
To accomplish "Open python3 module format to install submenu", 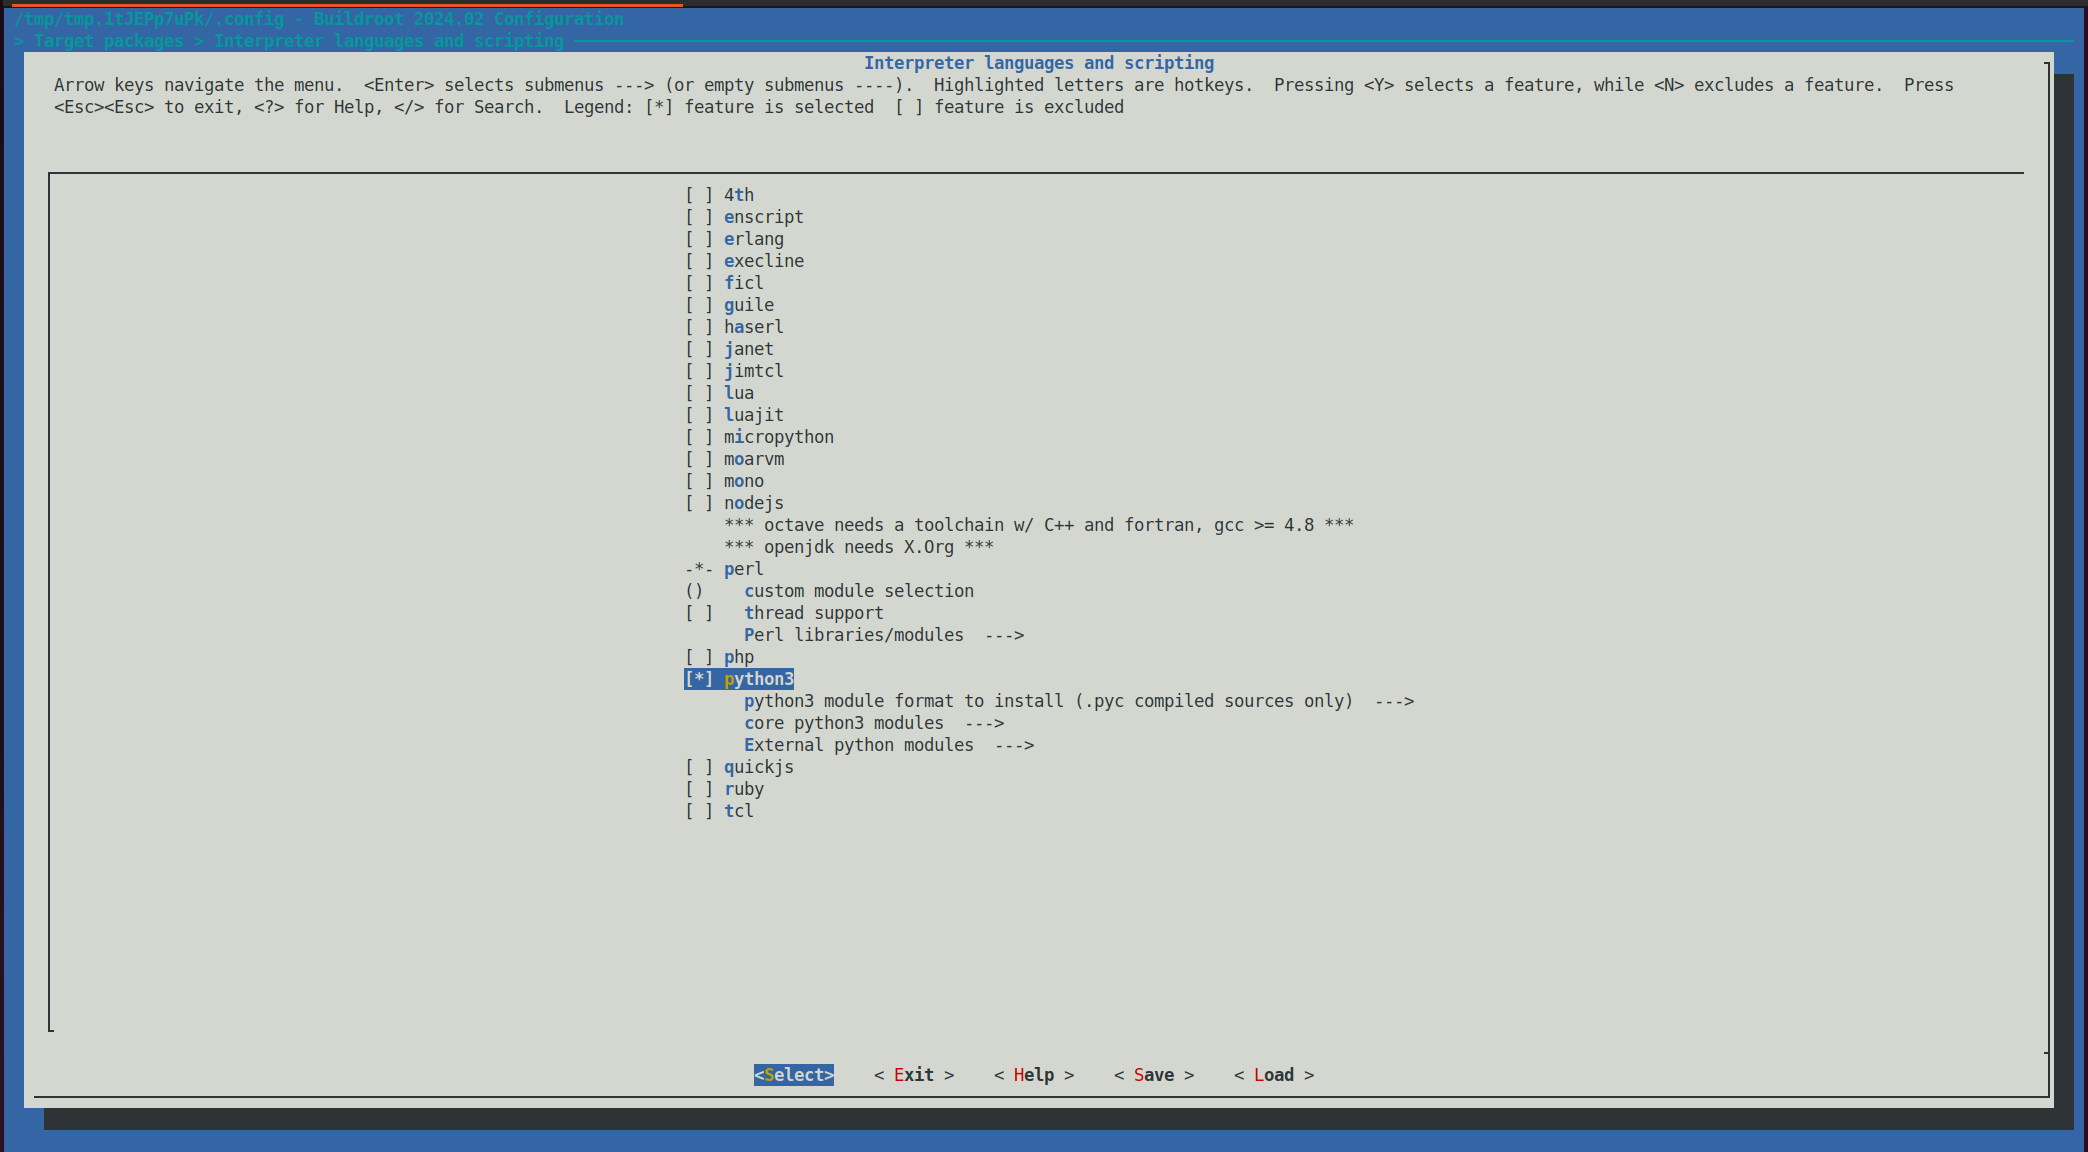I will (1079, 701).
